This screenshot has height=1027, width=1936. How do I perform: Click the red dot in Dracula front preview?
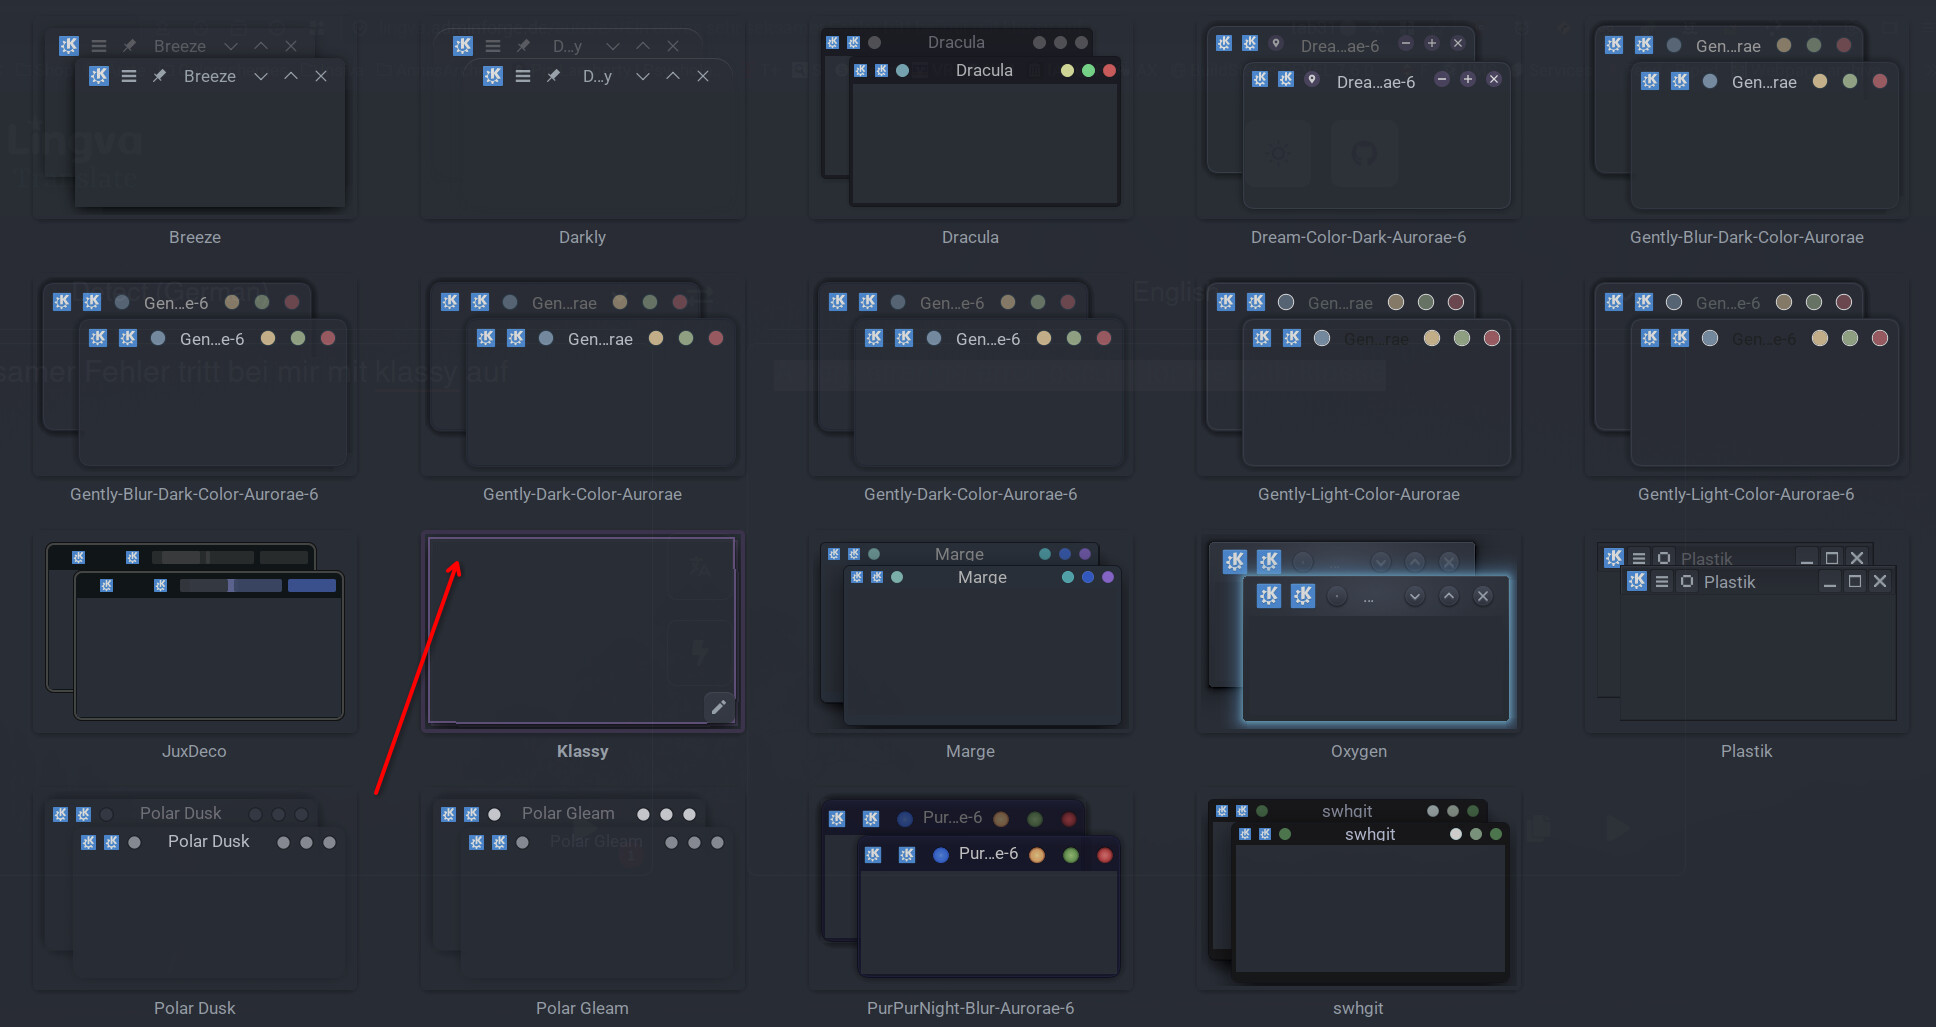coord(1109,71)
